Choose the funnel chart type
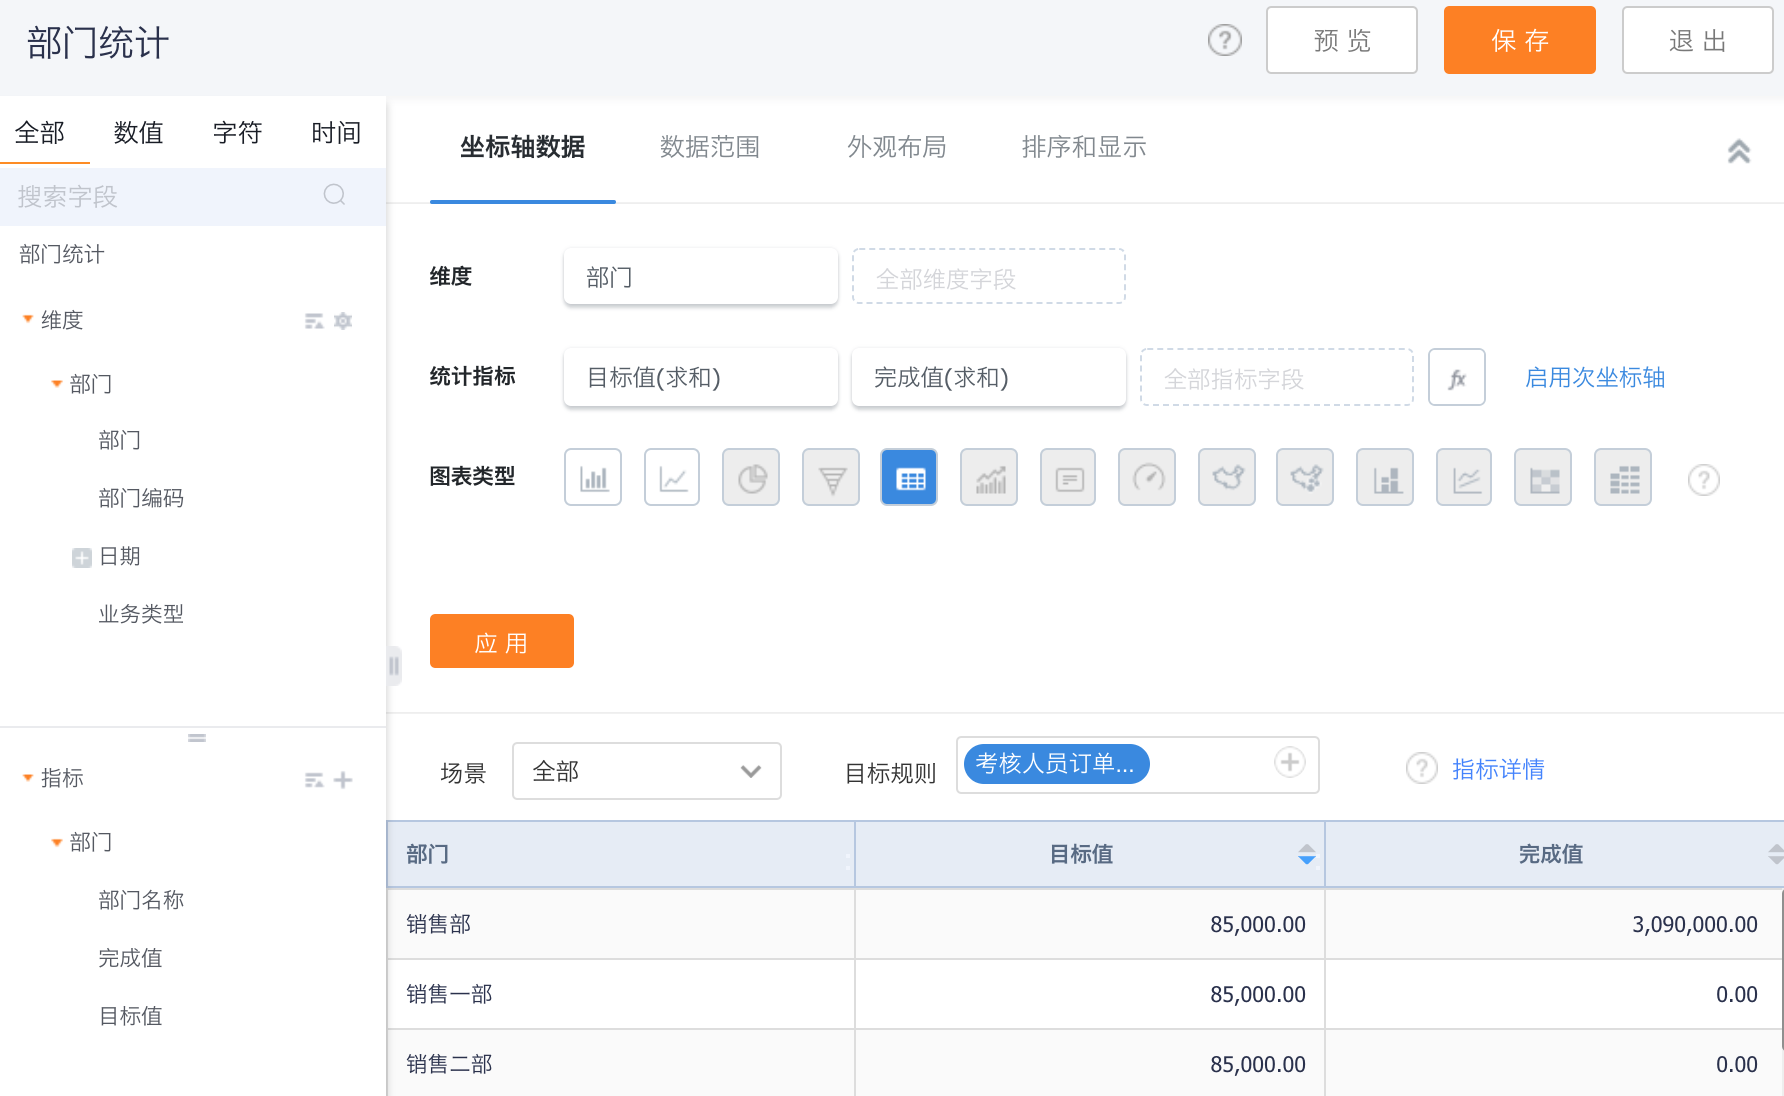This screenshot has height=1096, width=1784. pyautogui.click(x=830, y=478)
